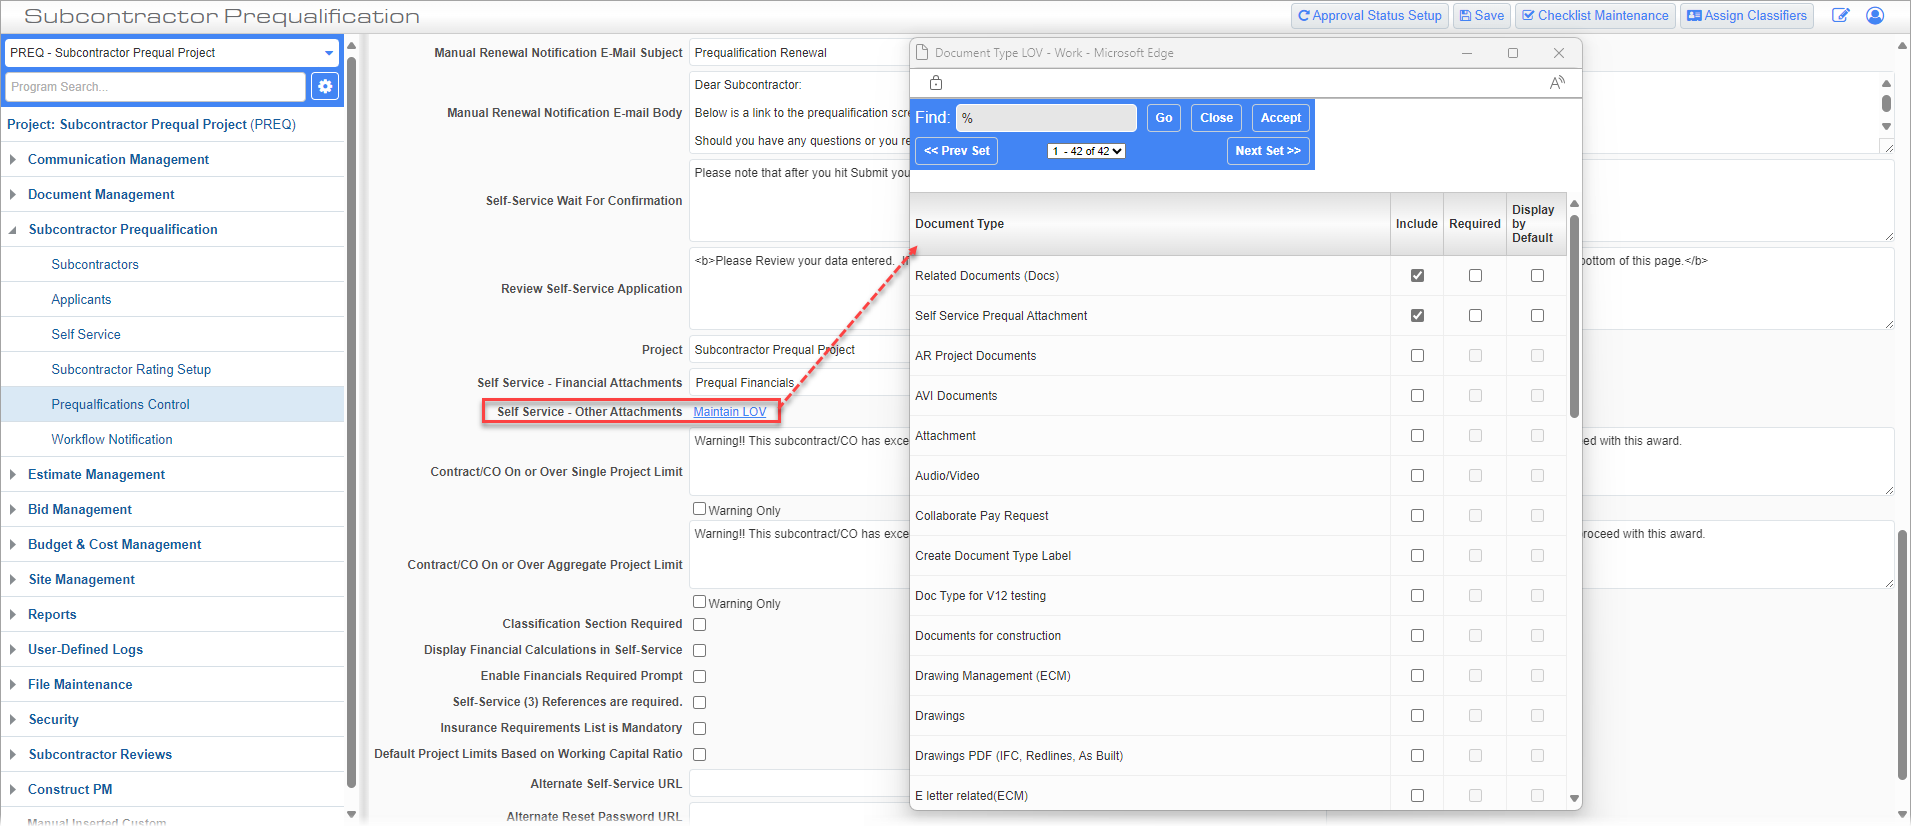The height and width of the screenshot is (827, 1911).
Task: Click the LOV popup vertical scrollbar
Action: (1574, 315)
